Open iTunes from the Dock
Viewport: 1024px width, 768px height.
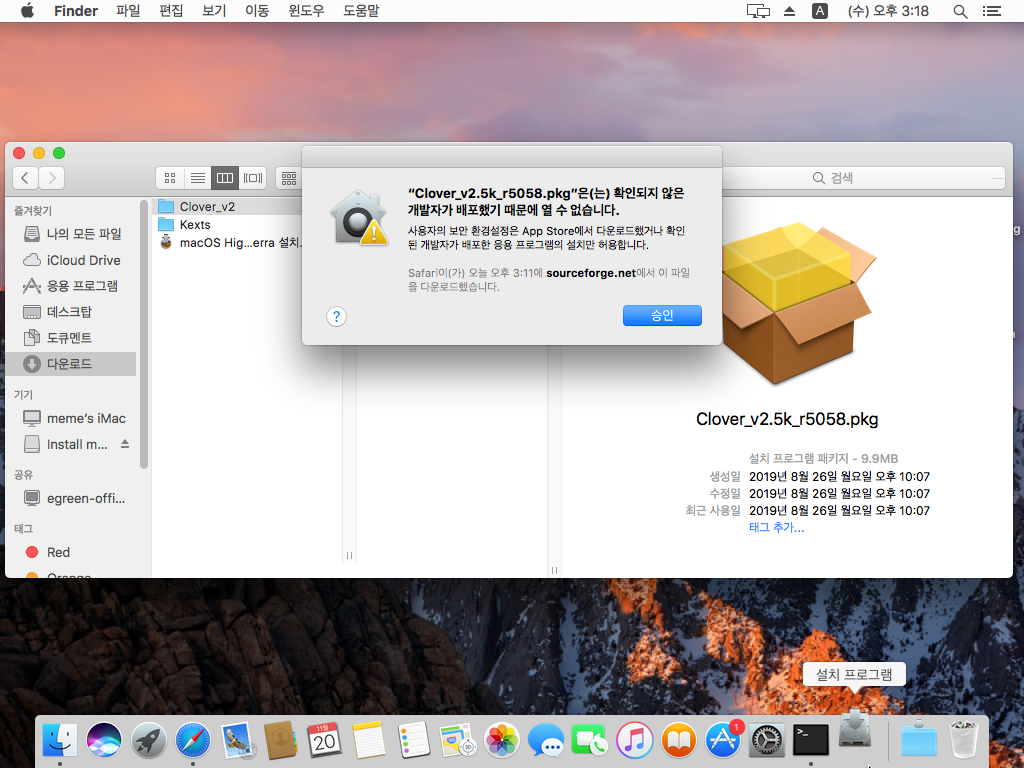click(x=634, y=741)
